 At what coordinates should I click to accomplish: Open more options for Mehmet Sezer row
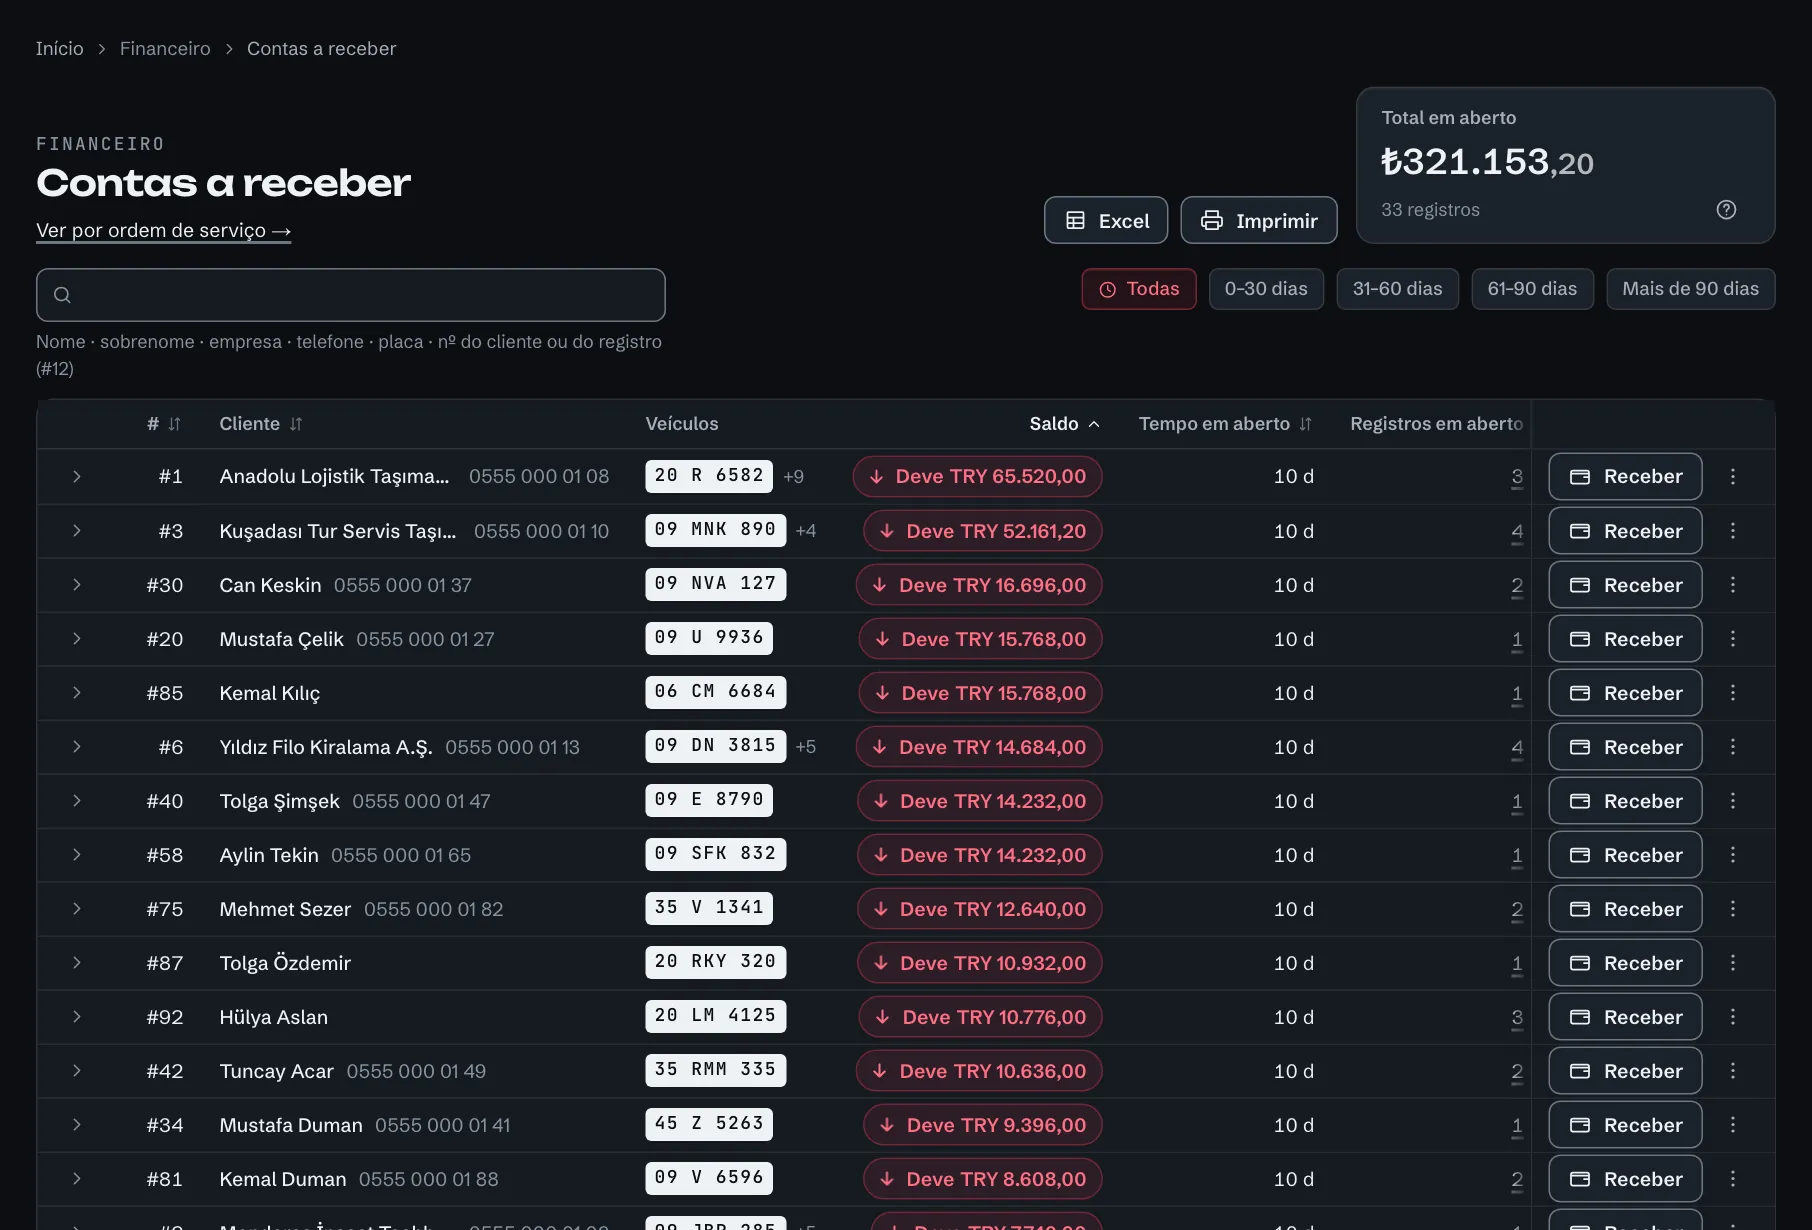tap(1733, 909)
